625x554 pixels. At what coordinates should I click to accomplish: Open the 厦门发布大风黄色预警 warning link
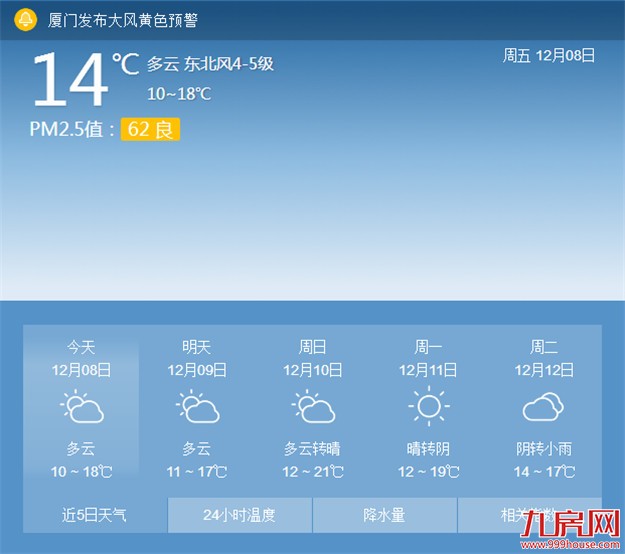coord(123,20)
